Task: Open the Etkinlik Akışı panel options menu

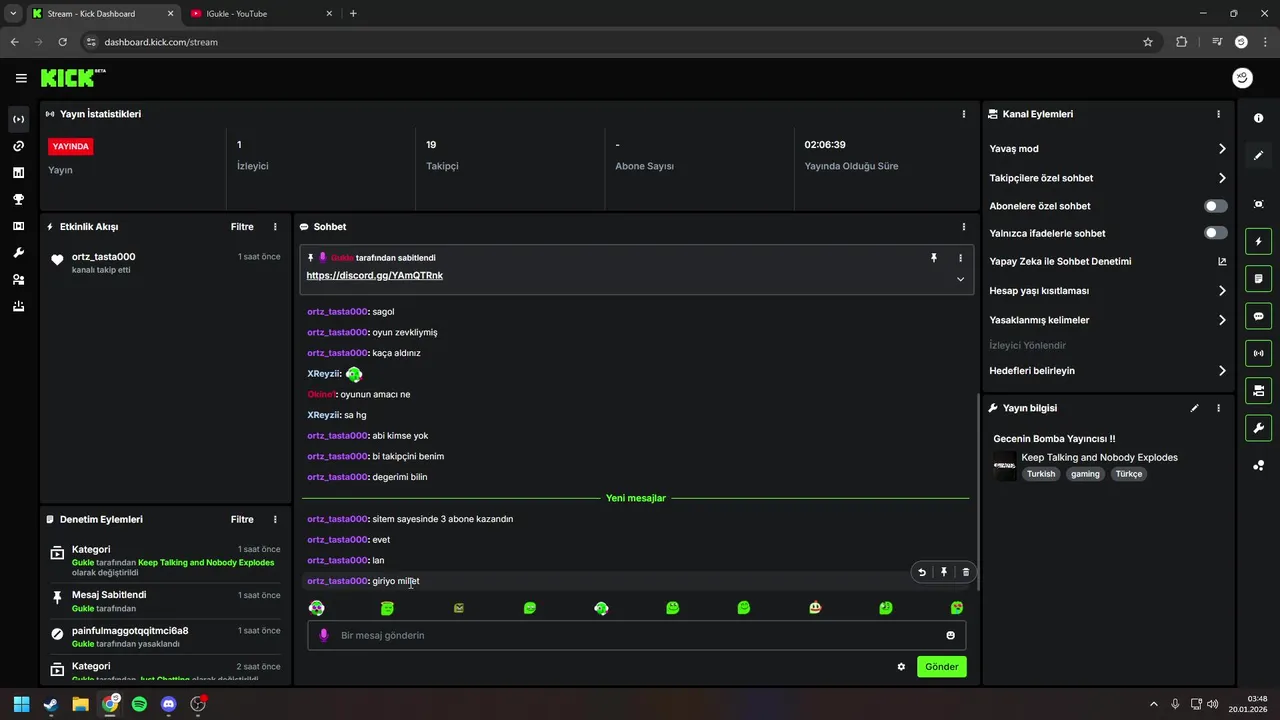Action: tap(275, 227)
